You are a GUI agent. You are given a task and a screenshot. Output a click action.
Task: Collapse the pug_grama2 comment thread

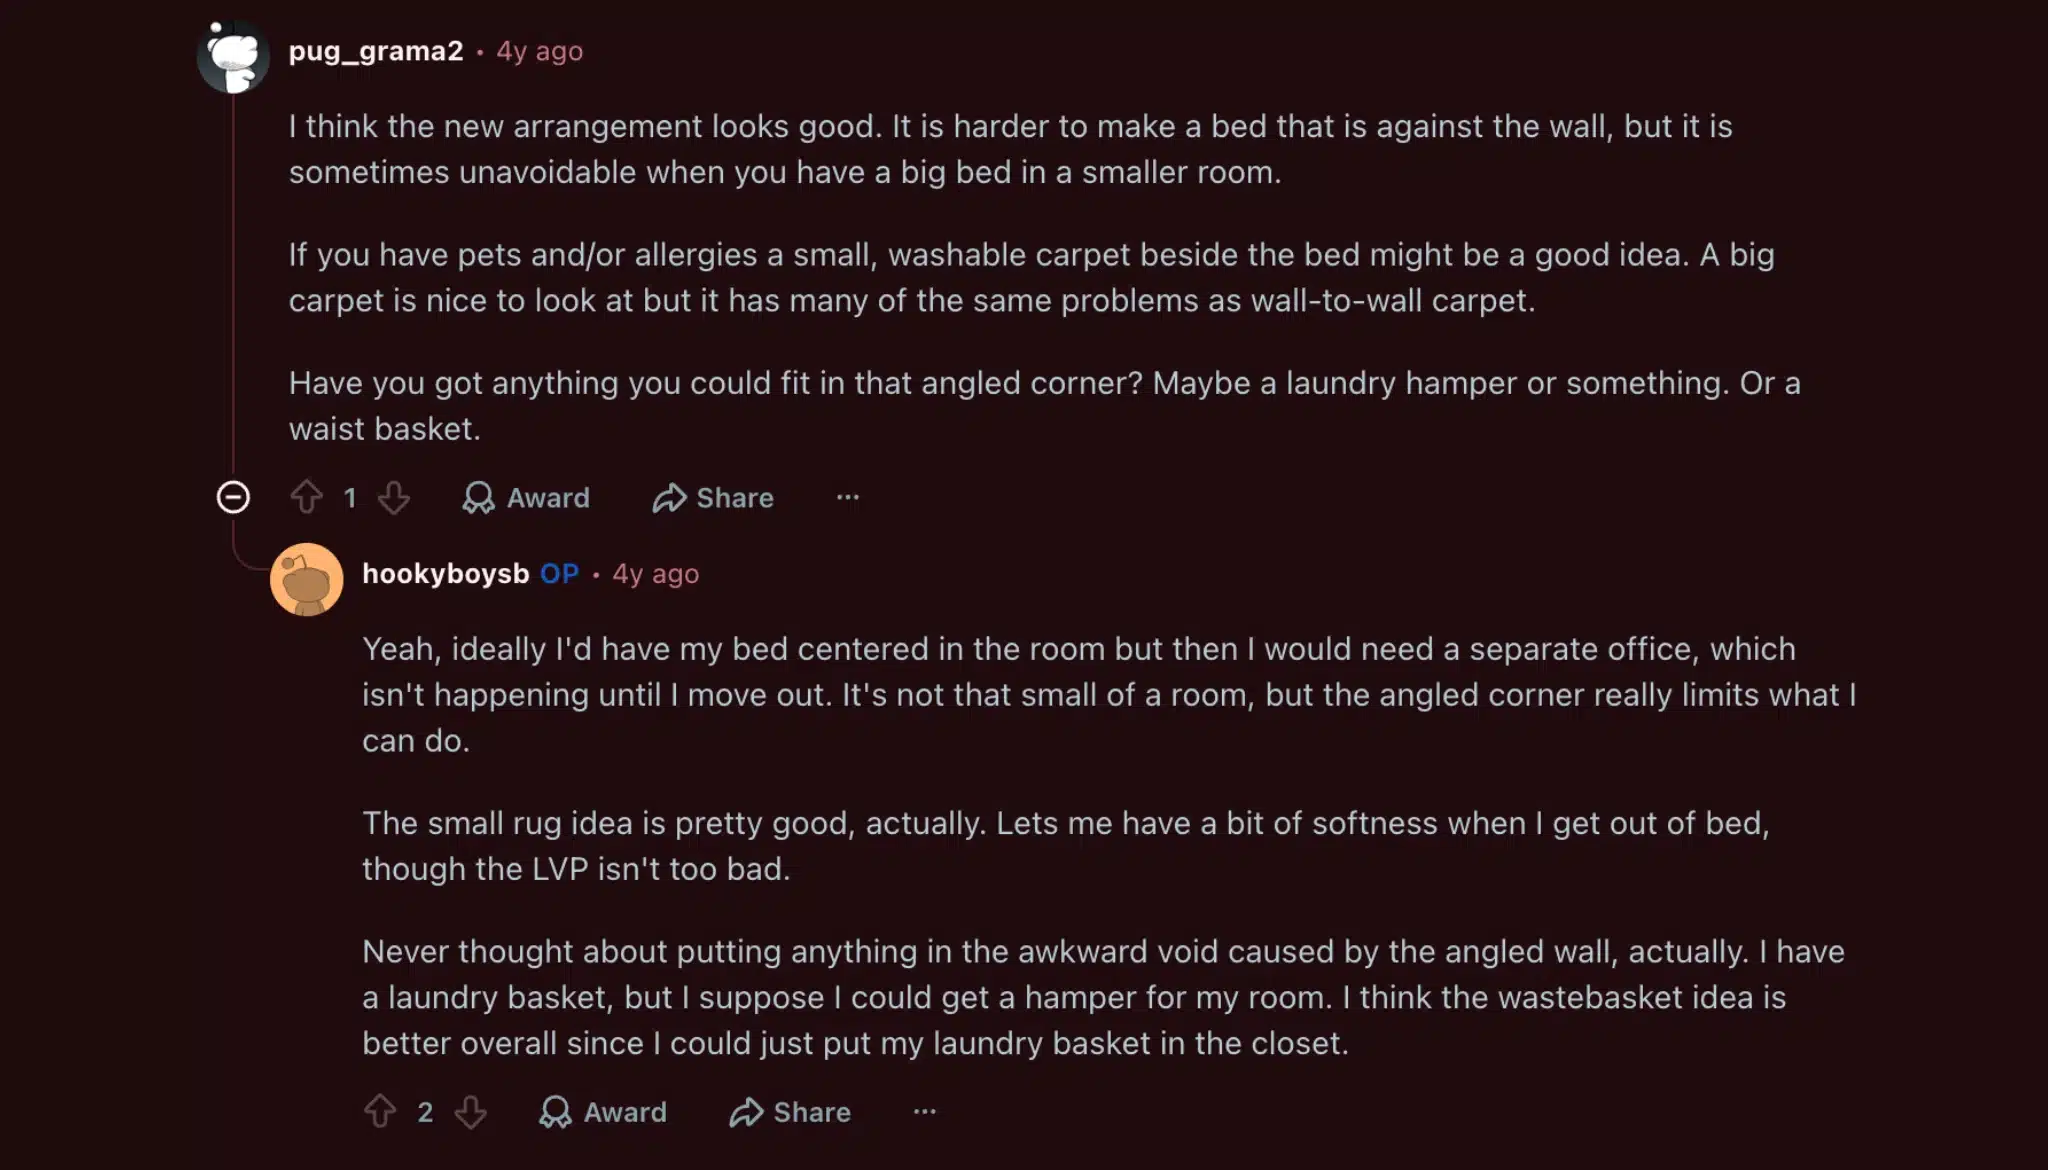click(233, 497)
